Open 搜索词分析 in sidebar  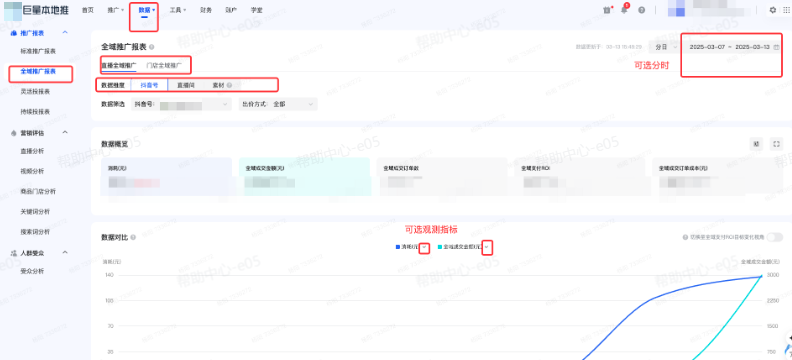pyautogui.click(x=35, y=232)
